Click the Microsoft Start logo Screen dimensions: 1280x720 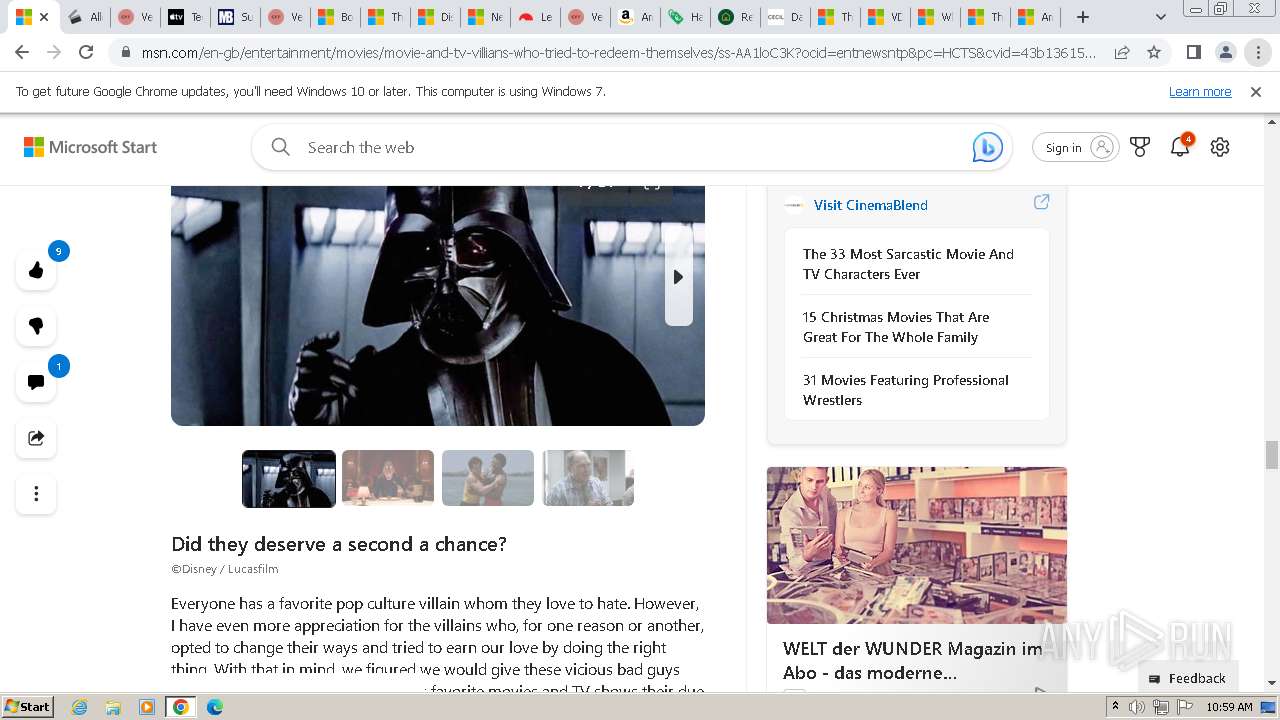(91, 147)
